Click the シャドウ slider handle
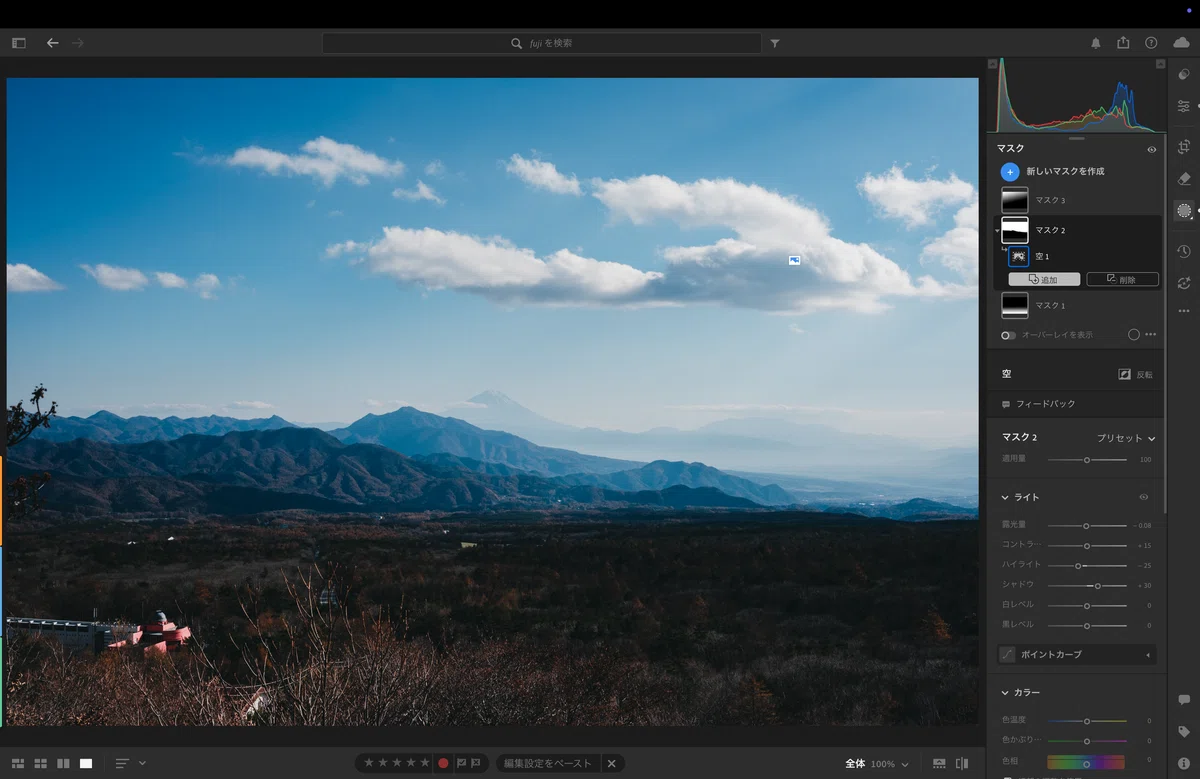Screen dimensions: 1200x779 click(1098, 585)
